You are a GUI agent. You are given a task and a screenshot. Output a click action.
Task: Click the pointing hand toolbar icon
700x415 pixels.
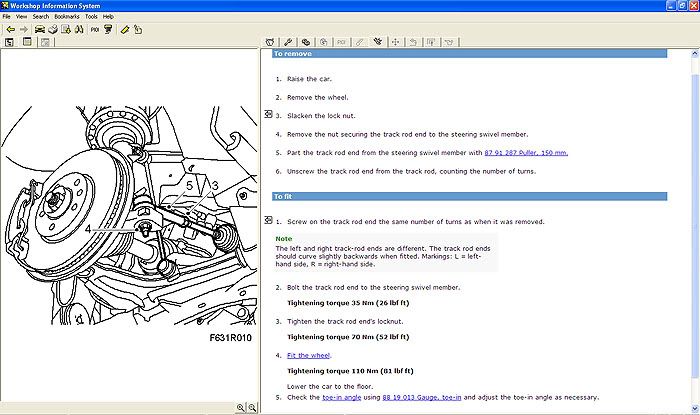(x=138, y=30)
